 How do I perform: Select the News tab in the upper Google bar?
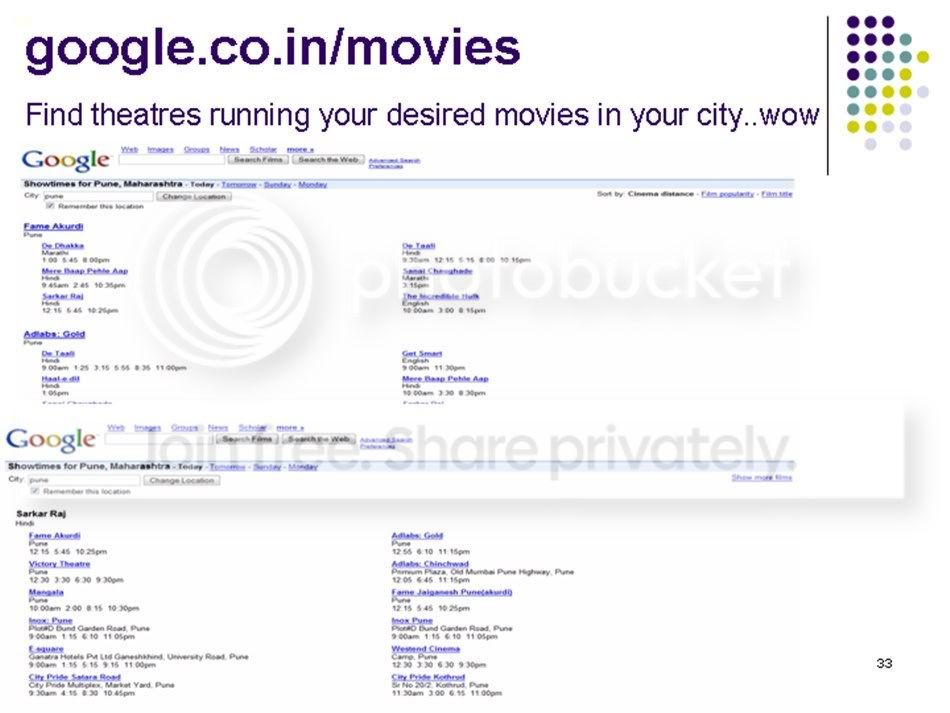point(229,149)
